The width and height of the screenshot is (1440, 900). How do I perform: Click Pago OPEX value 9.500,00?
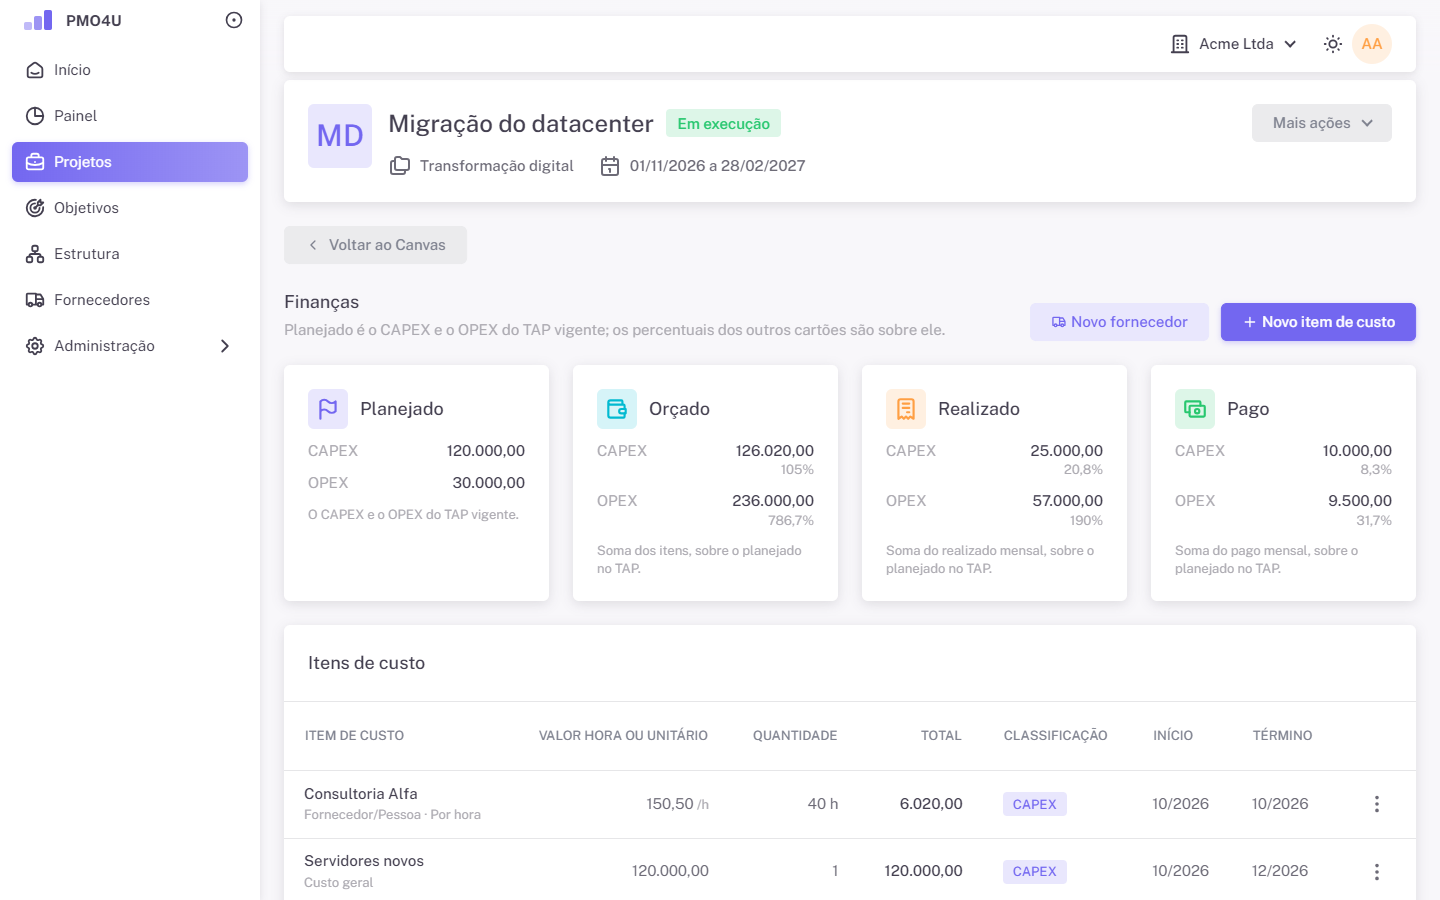(x=1360, y=501)
